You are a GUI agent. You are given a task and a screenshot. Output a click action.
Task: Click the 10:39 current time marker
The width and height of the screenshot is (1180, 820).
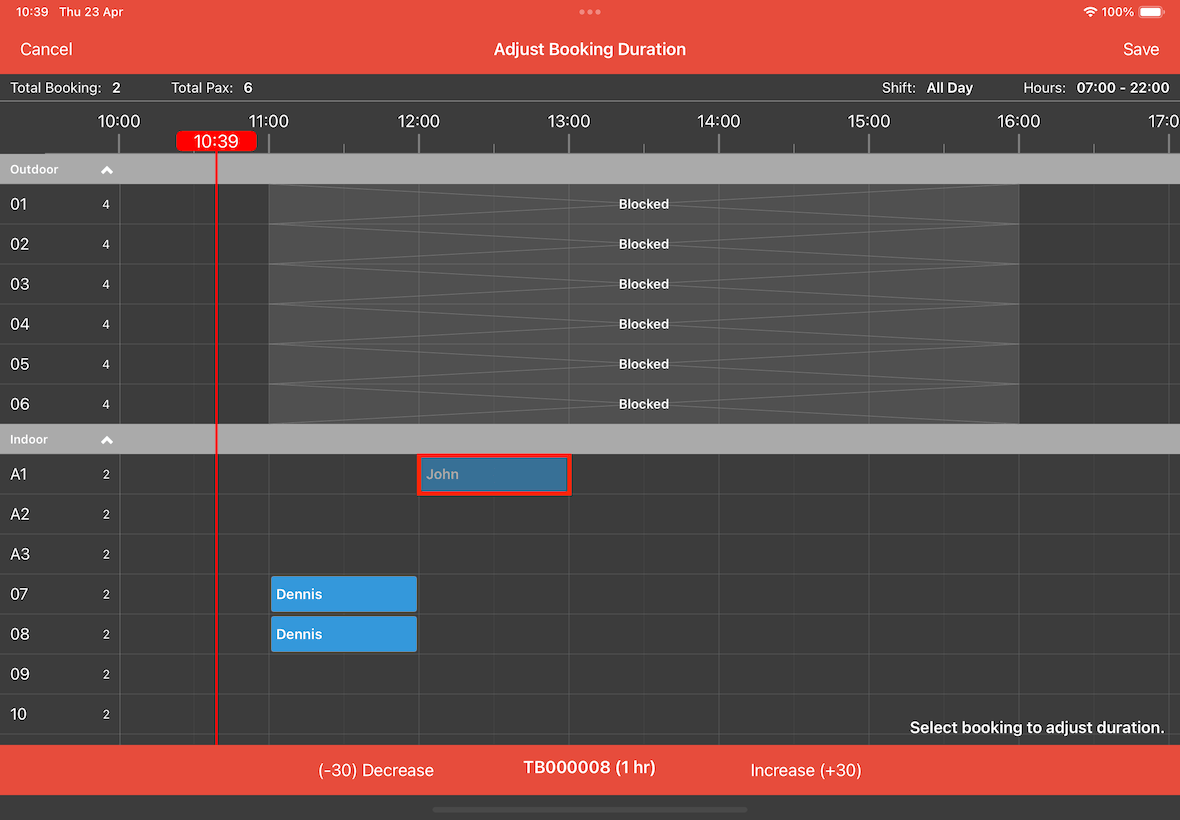click(216, 141)
